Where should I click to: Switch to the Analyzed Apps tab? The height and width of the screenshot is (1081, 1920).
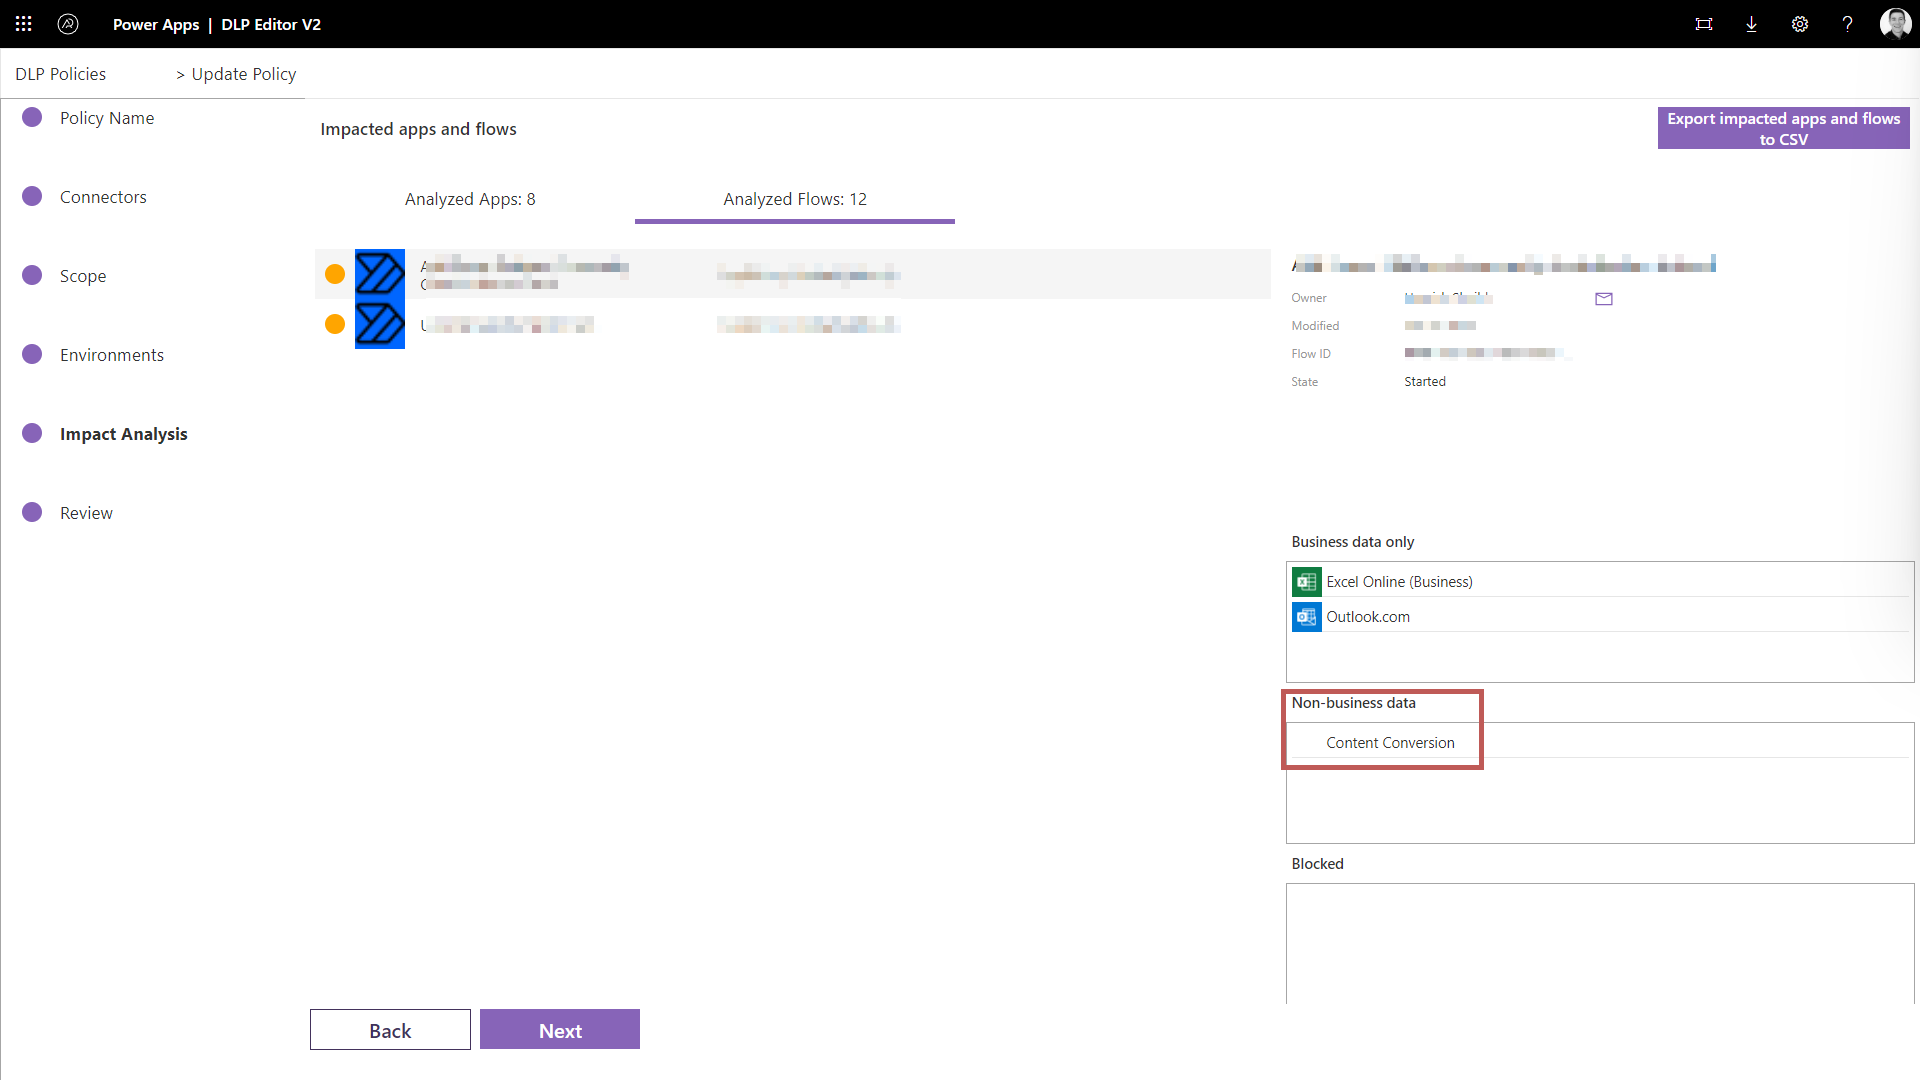pos(470,199)
